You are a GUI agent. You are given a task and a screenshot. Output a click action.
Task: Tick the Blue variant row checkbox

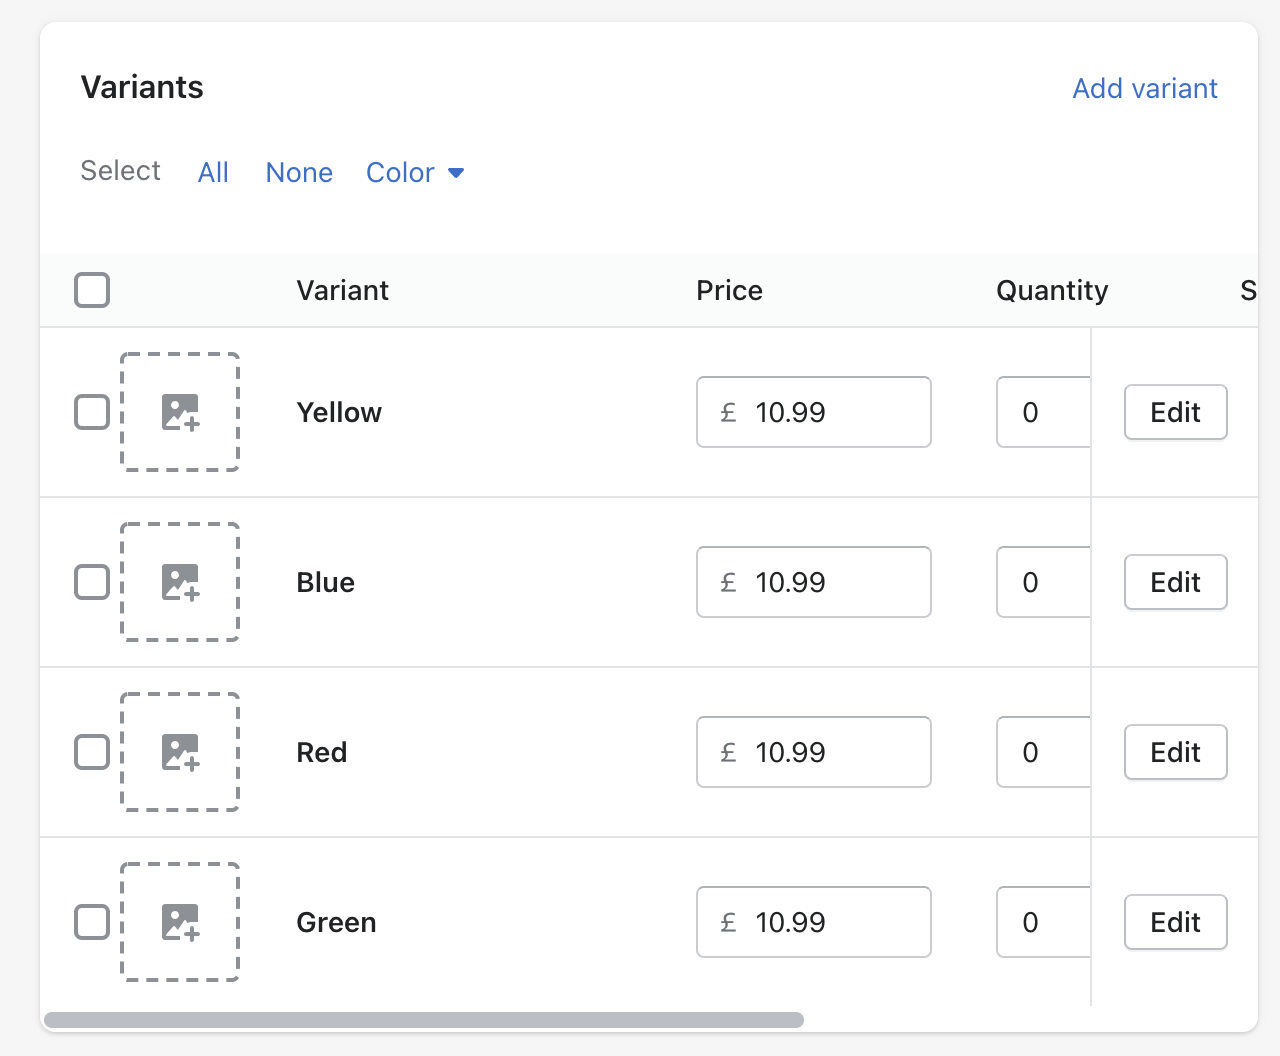91,582
